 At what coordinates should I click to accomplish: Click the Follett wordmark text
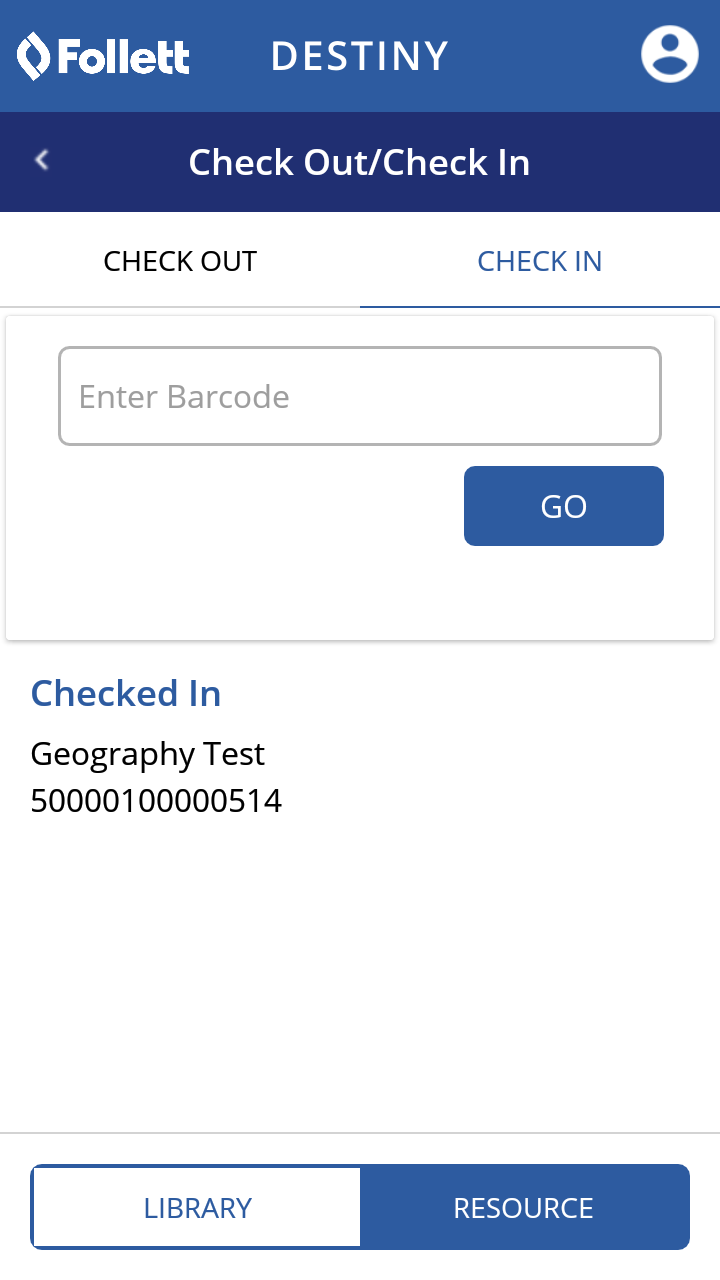[123, 57]
